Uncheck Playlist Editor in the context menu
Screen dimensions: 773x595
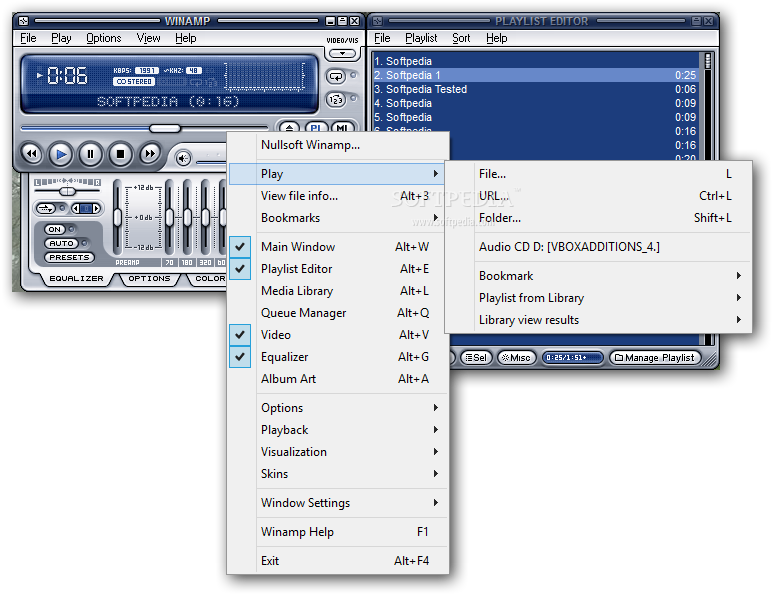coord(338,269)
